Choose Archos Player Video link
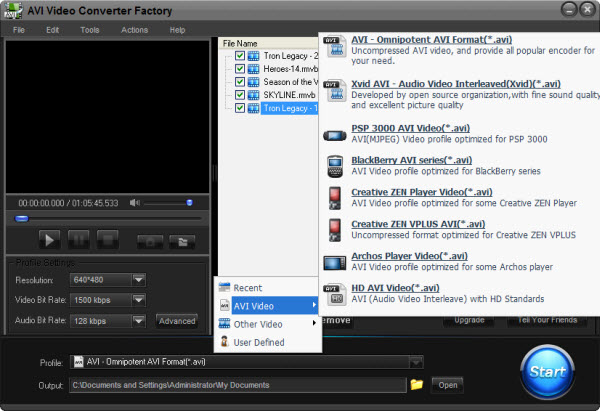The image size is (600, 411). [x=409, y=256]
